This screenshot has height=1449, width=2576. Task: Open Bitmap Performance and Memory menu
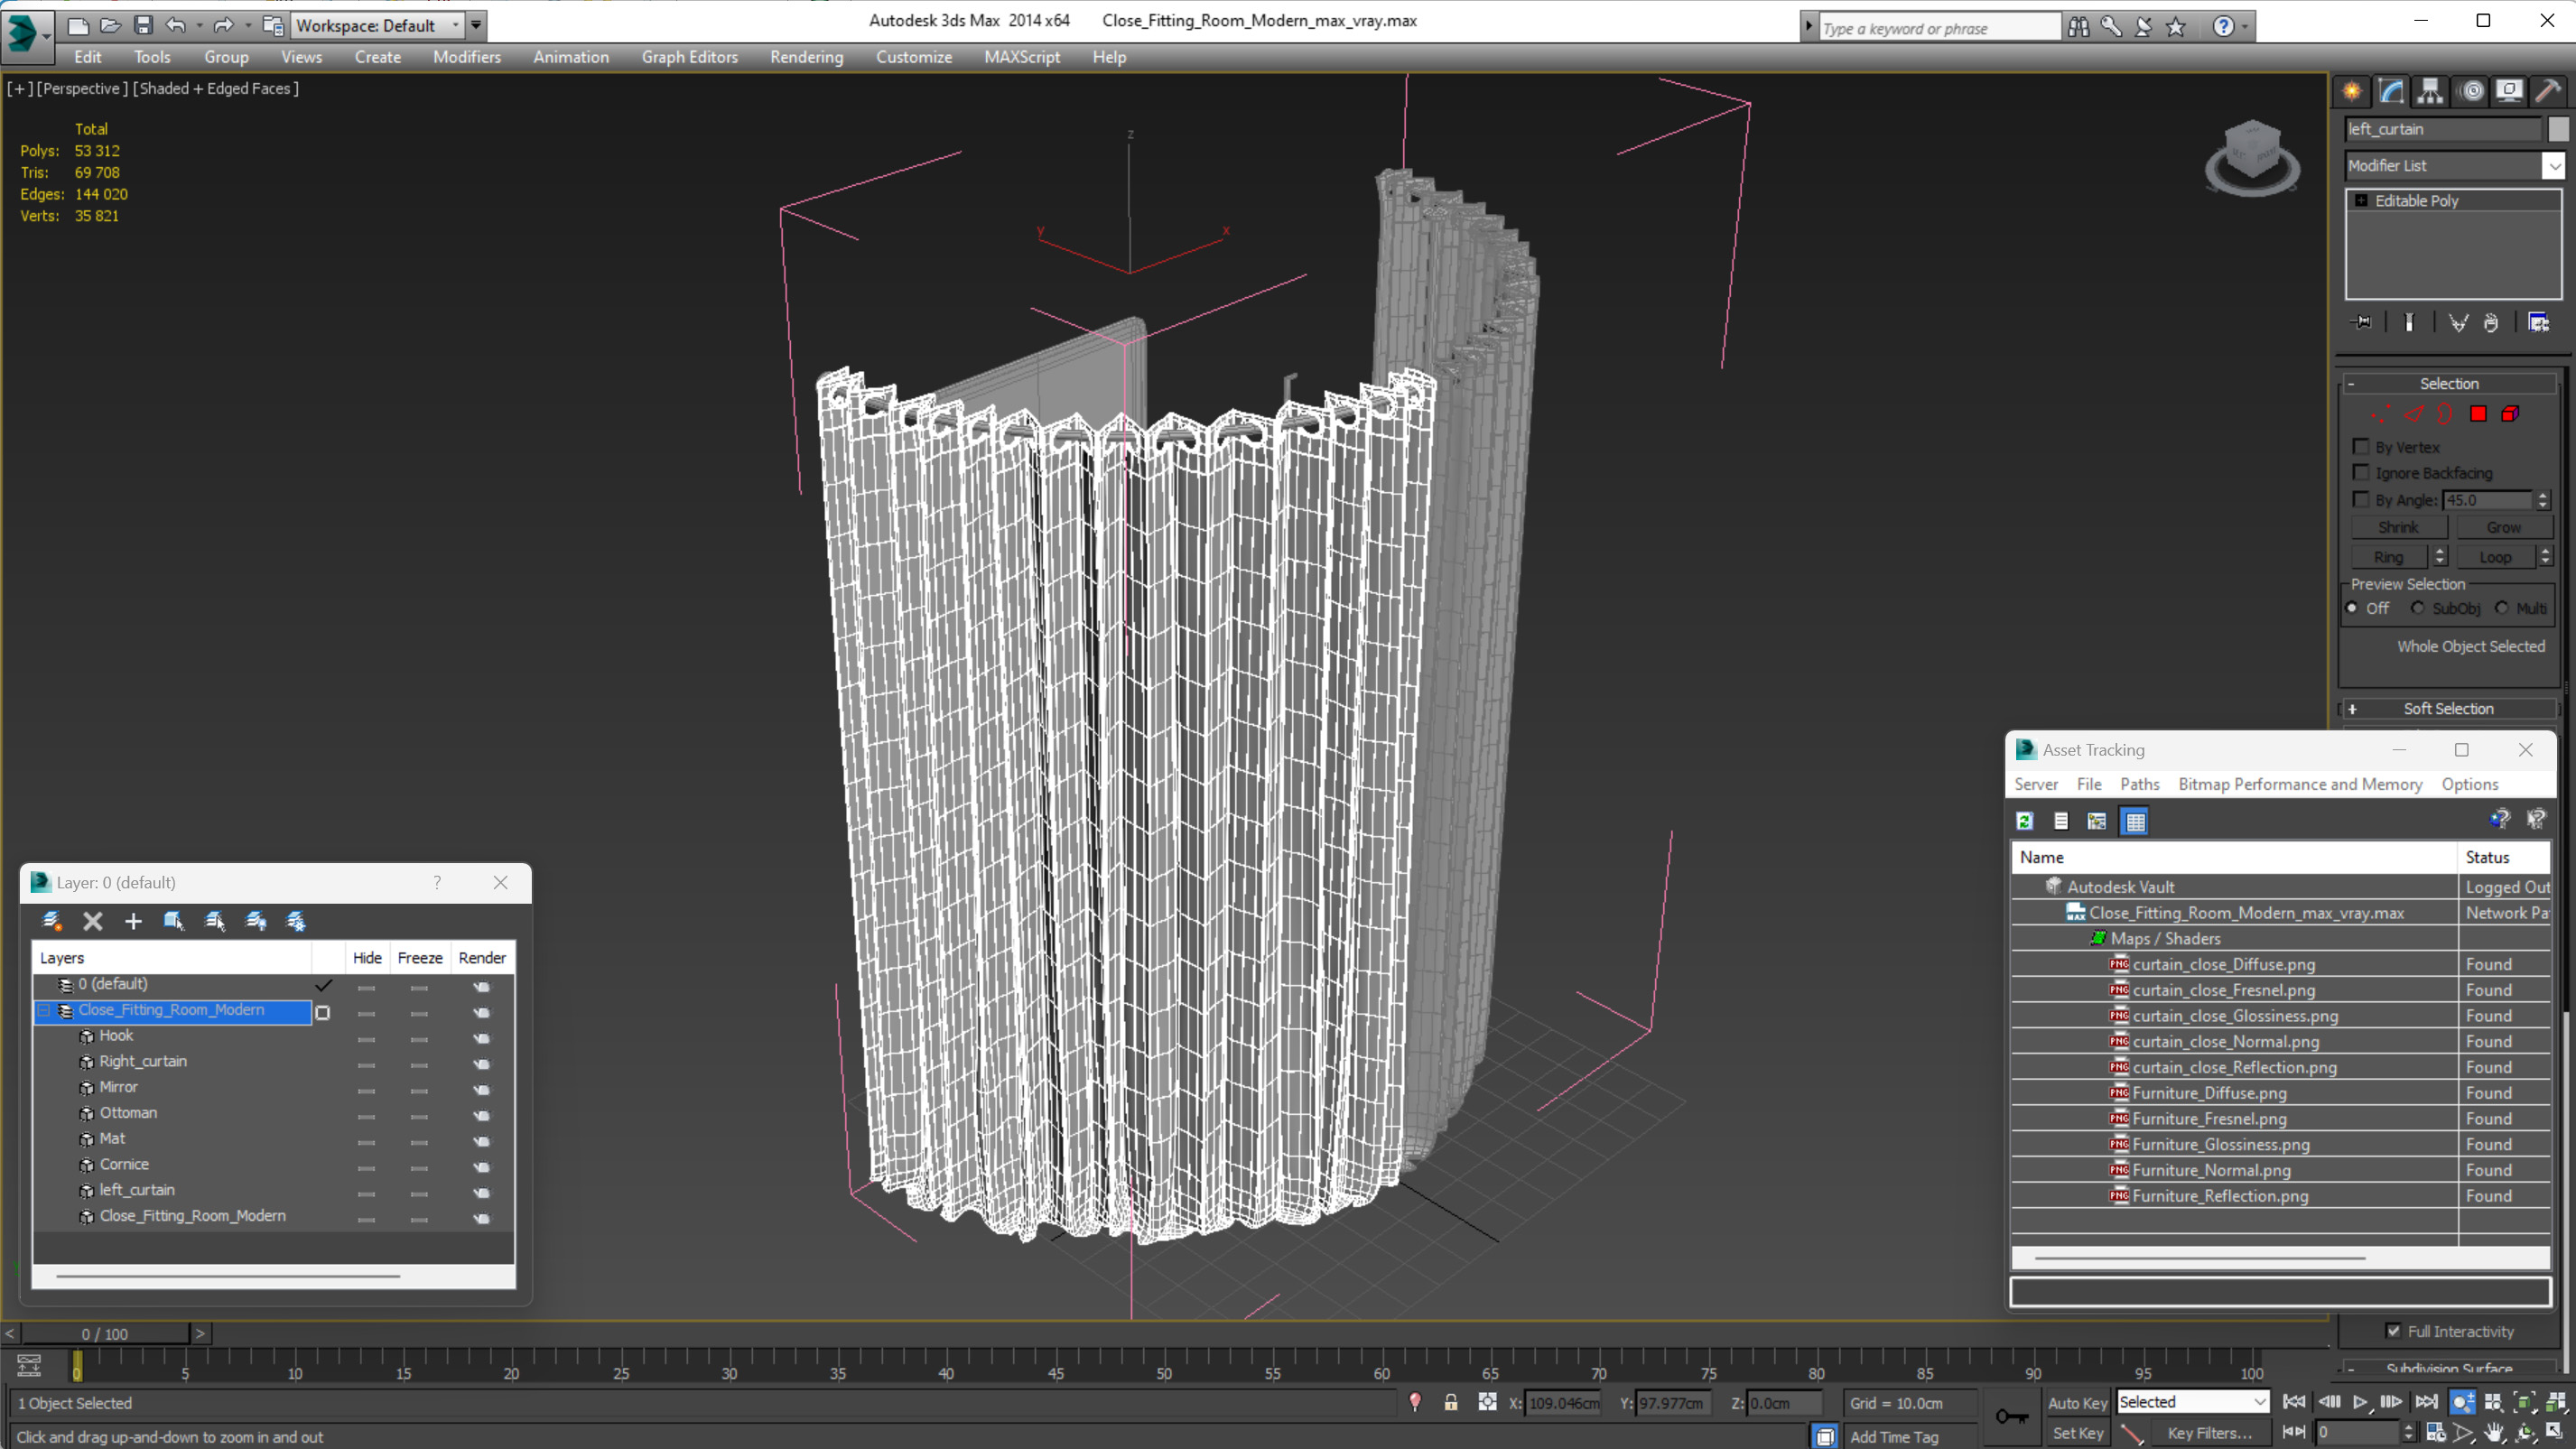tap(2300, 784)
